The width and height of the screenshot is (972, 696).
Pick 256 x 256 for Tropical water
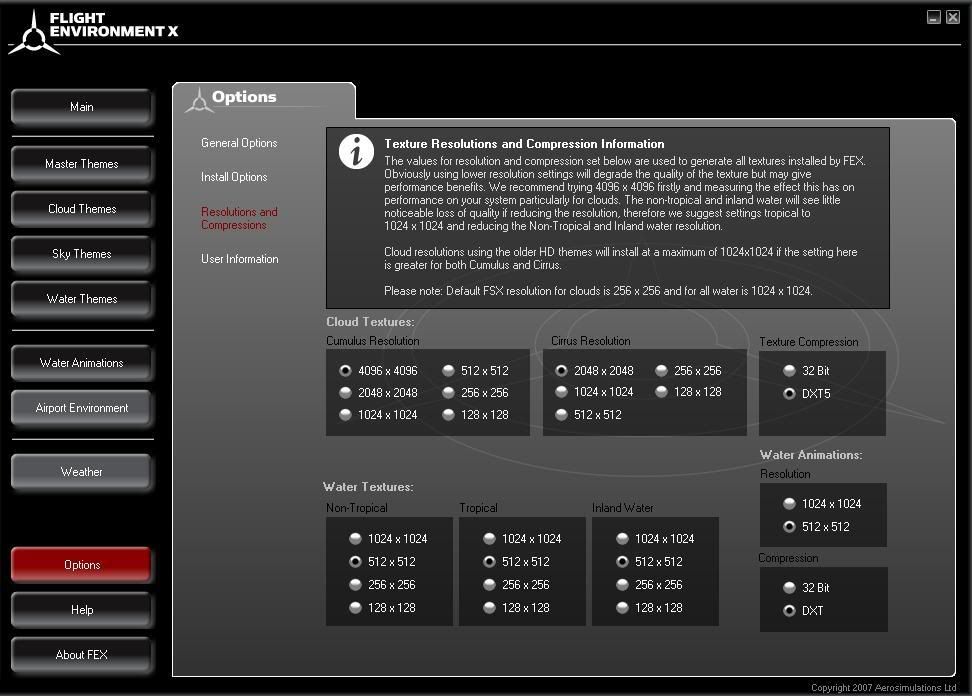489,585
